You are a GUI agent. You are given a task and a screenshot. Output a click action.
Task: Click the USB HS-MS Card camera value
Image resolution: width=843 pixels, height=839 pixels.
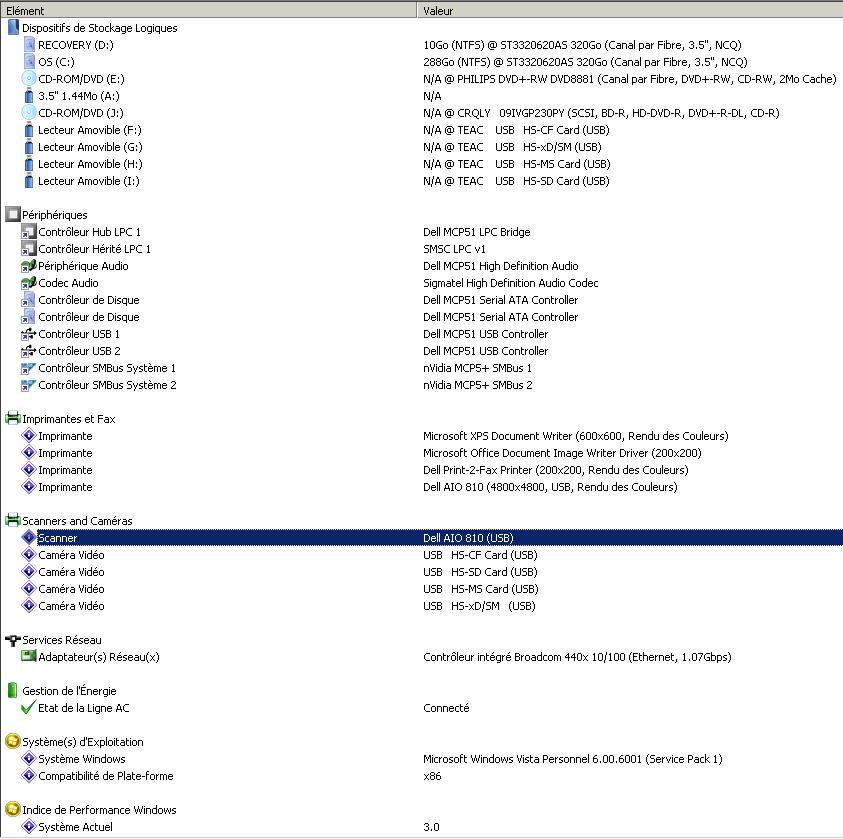coord(481,589)
